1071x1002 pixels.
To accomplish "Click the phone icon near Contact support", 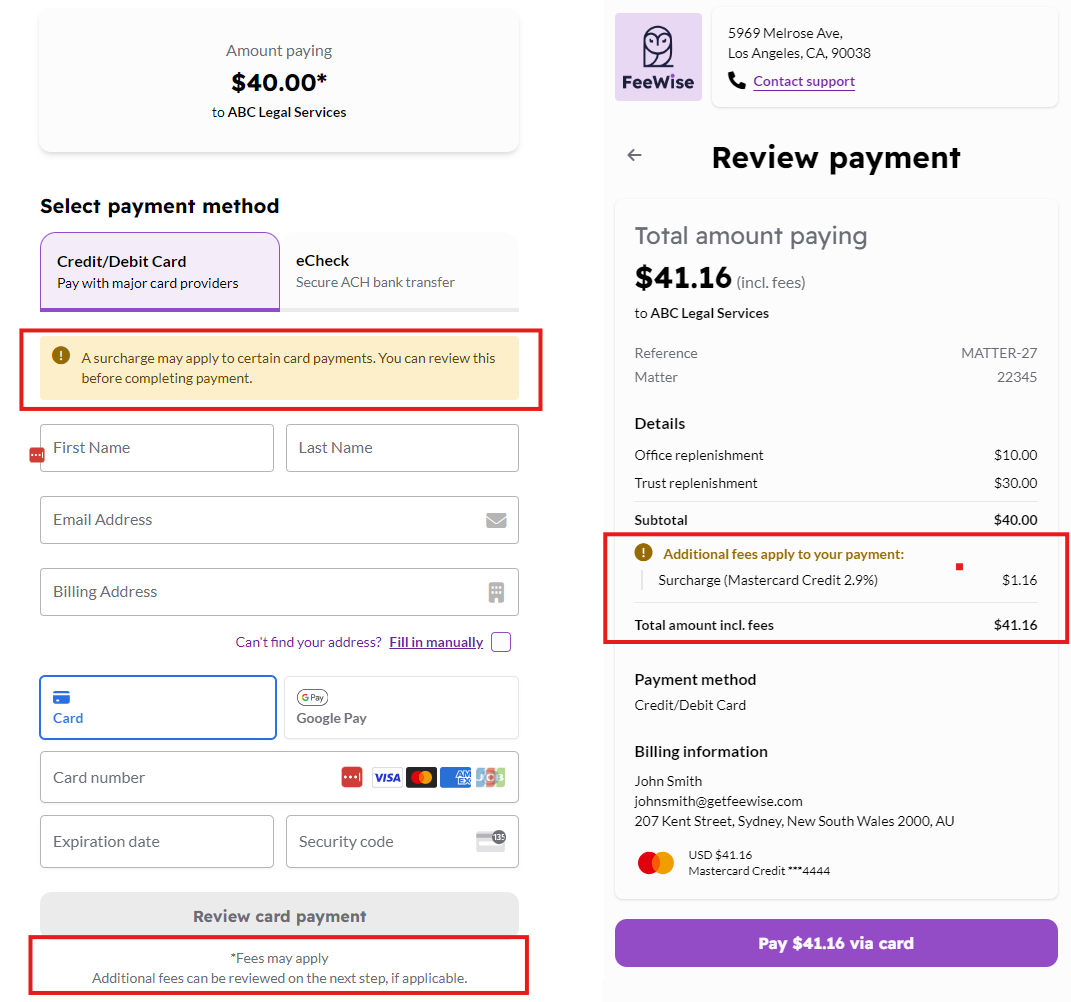I will pyautogui.click(x=737, y=81).
